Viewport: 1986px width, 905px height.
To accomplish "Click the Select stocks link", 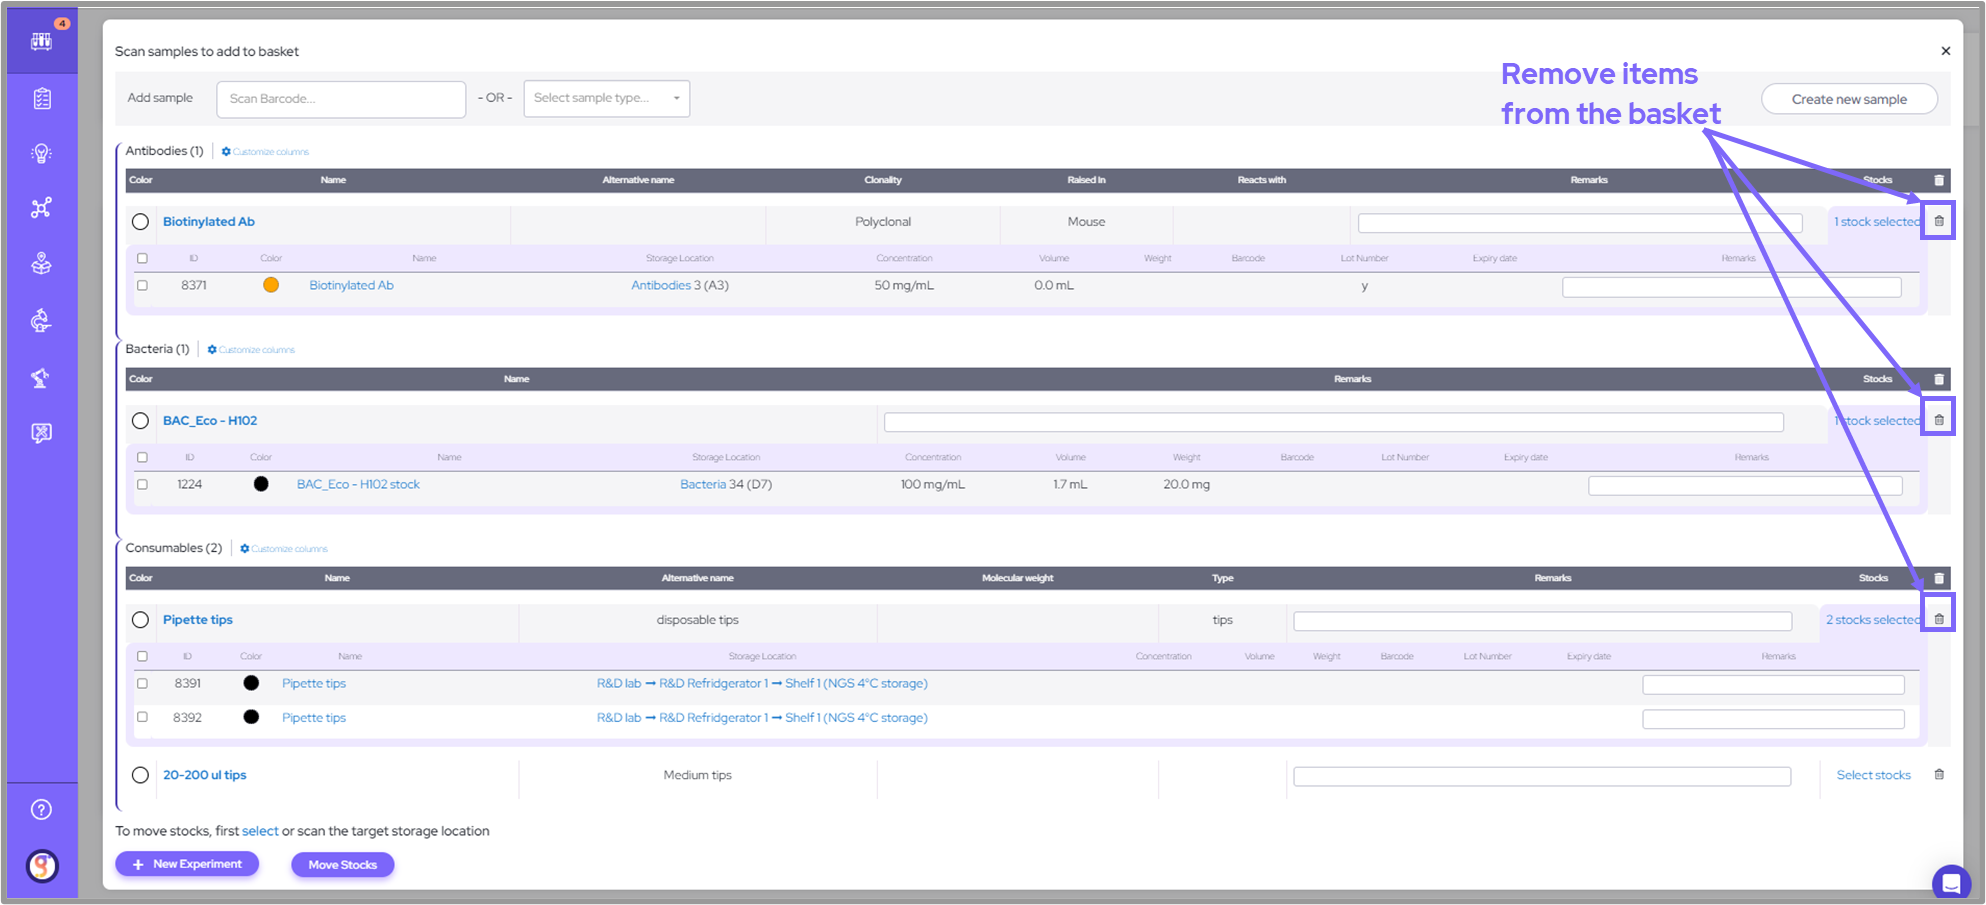I will 1873,775.
